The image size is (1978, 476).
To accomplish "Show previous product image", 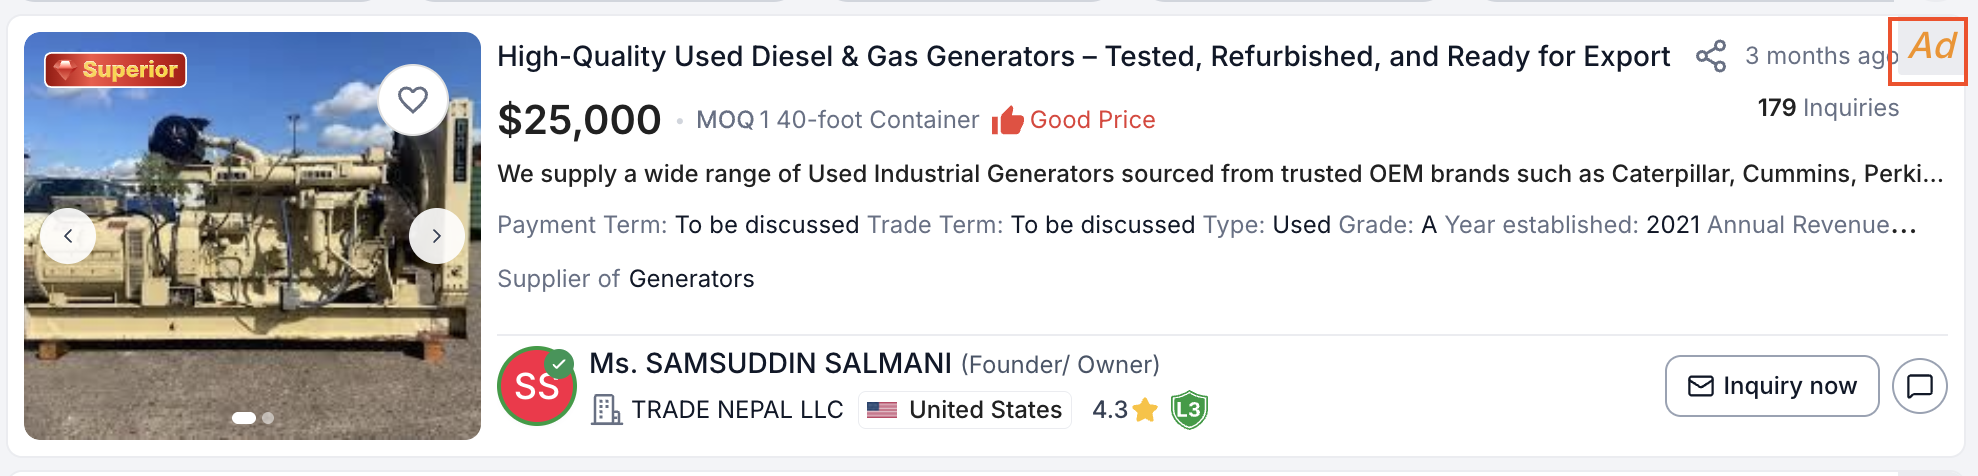I will click(x=68, y=236).
